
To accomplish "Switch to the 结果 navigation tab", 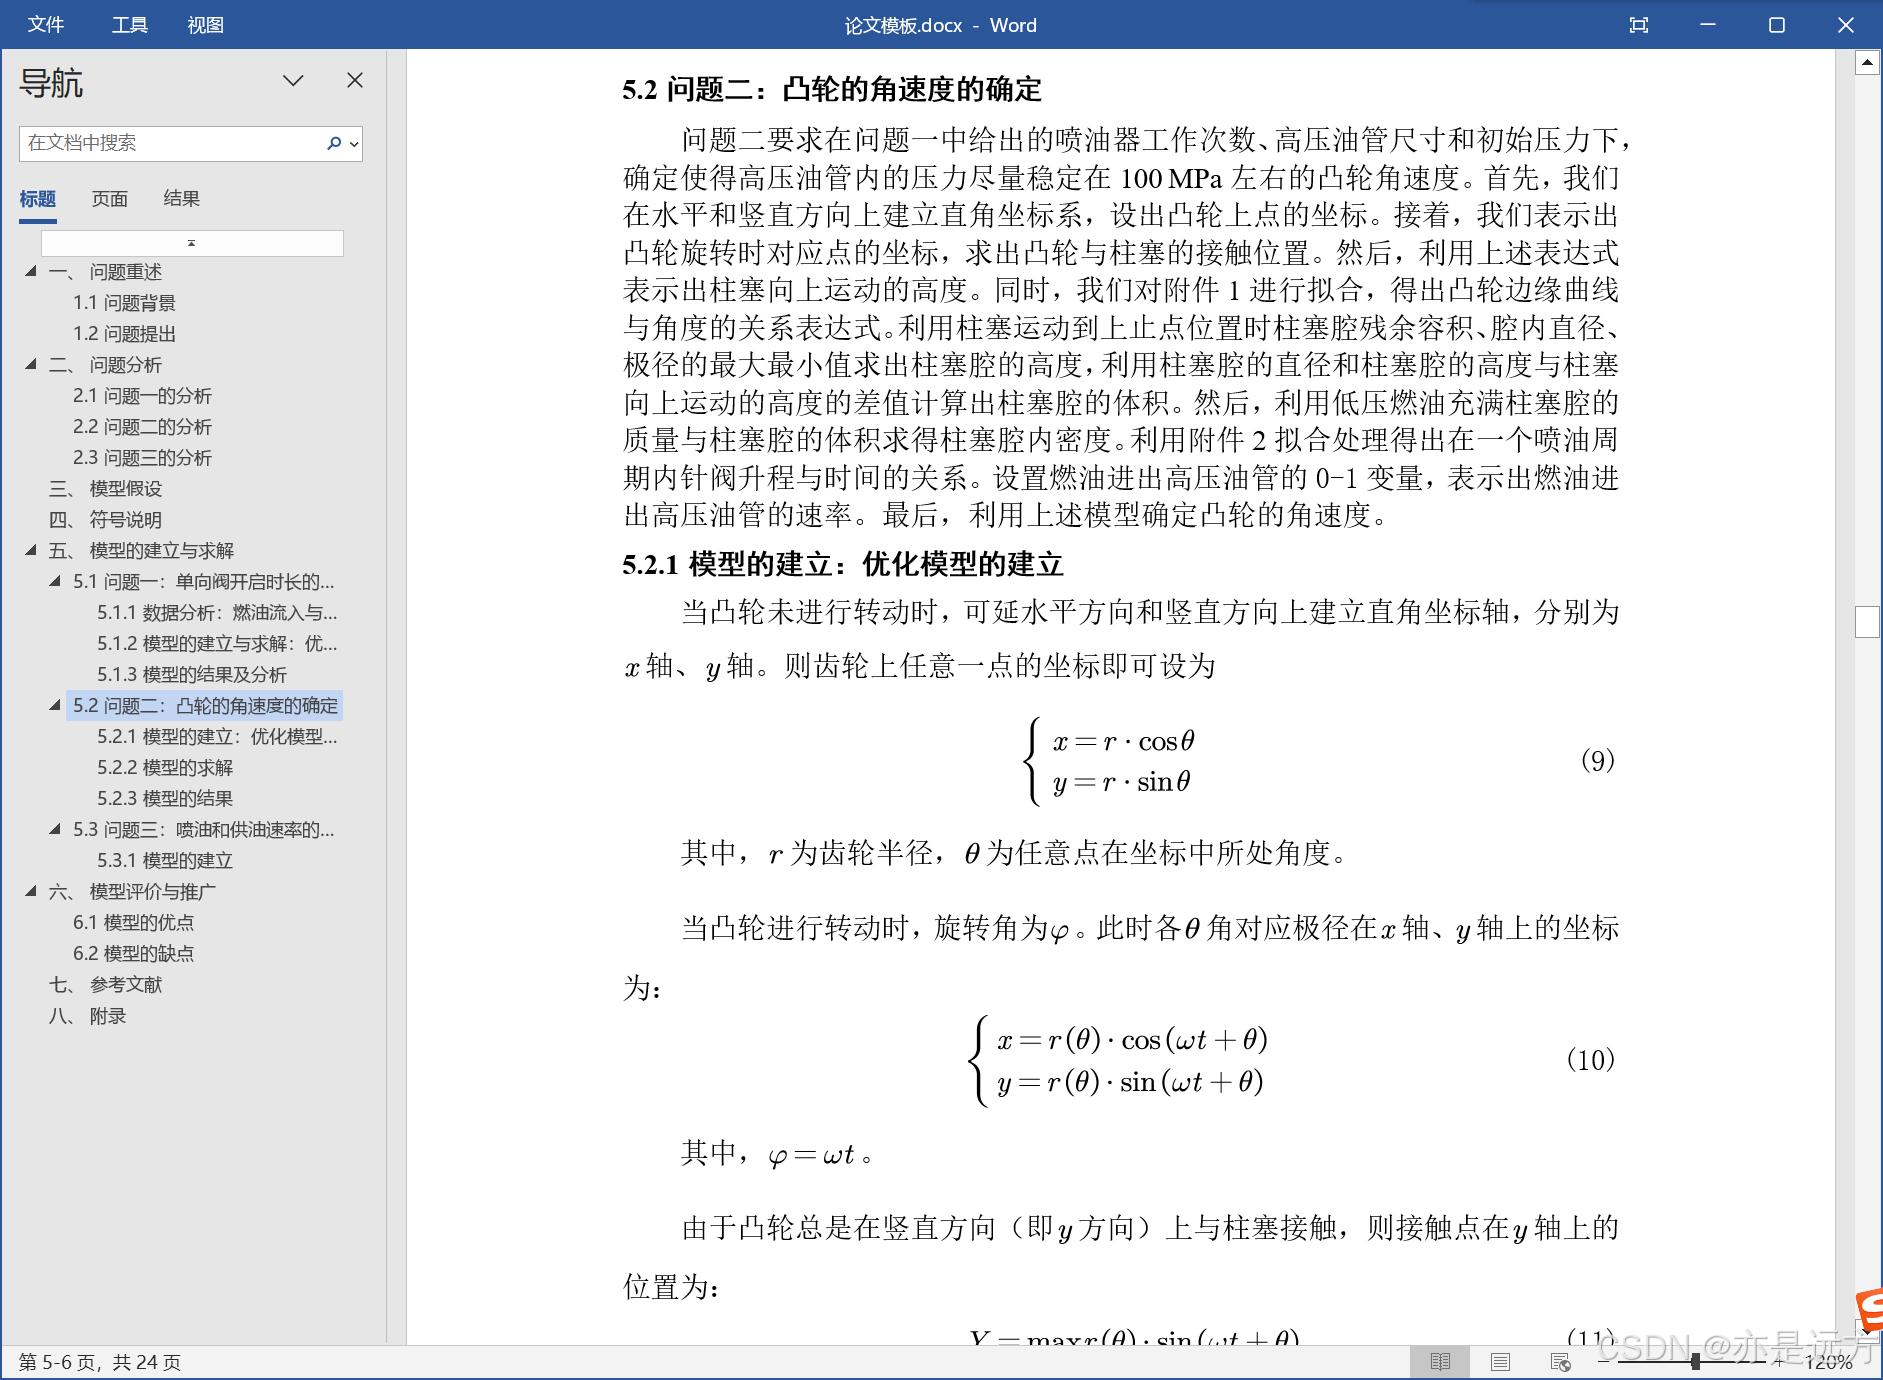I will (x=182, y=199).
